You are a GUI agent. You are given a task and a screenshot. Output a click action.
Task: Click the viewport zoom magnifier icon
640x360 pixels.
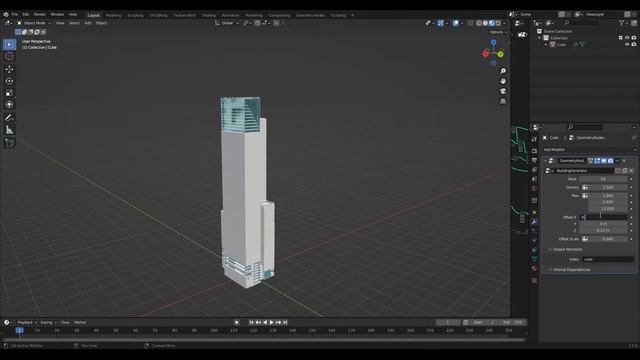pos(503,71)
